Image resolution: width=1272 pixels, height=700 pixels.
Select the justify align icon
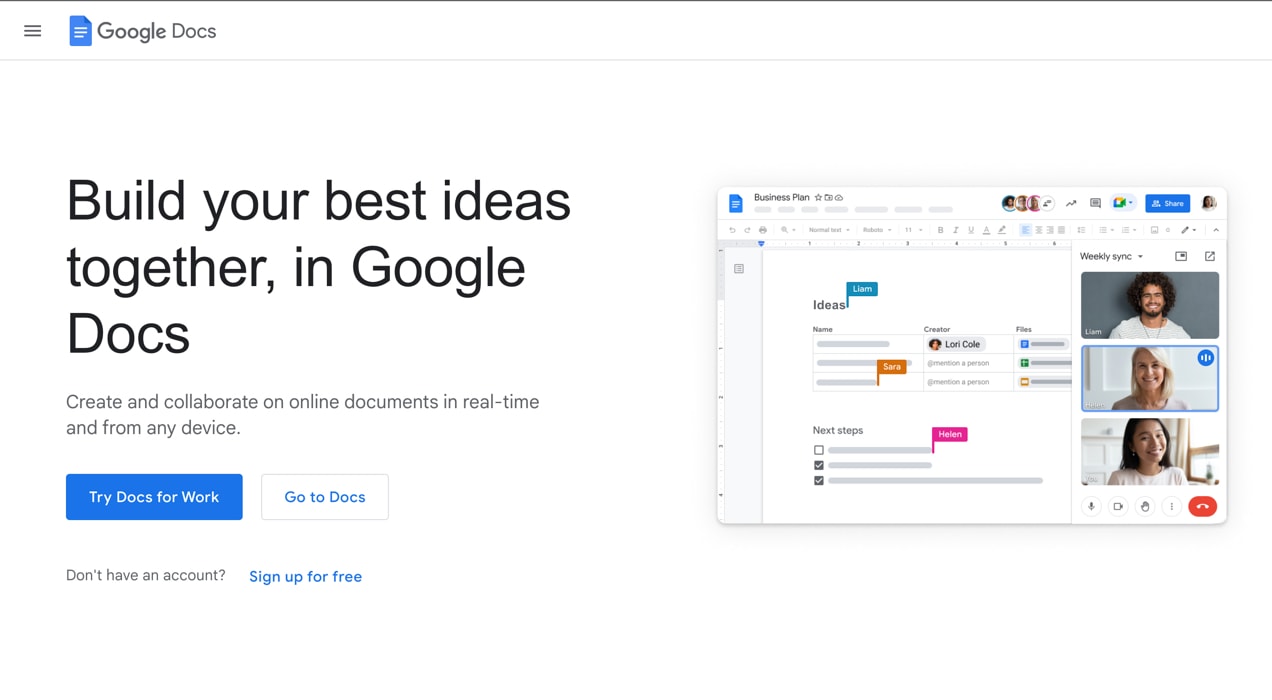coord(1061,230)
